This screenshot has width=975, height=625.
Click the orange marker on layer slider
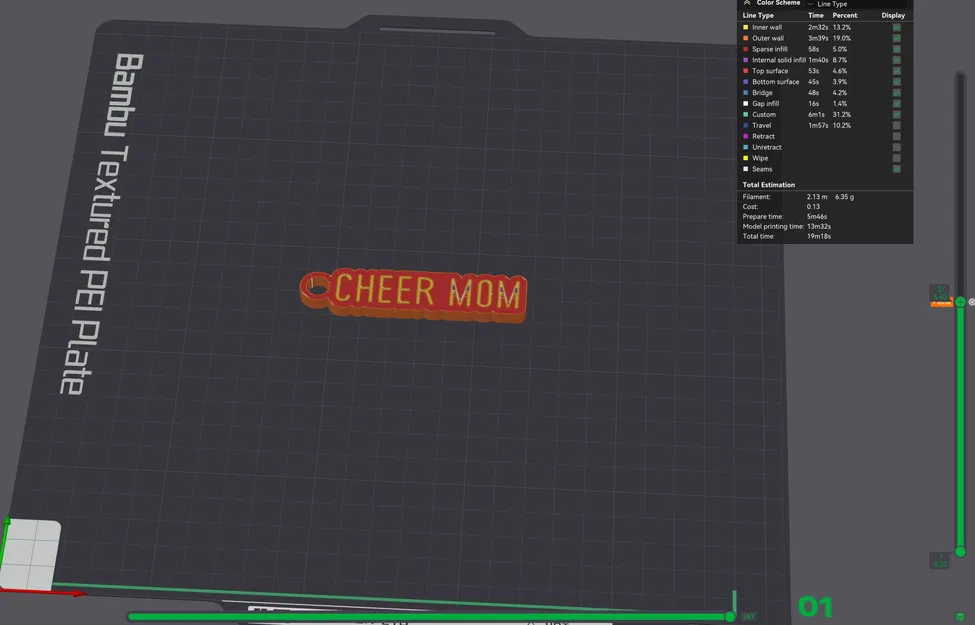pyautogui.click(x=941, y=303)
